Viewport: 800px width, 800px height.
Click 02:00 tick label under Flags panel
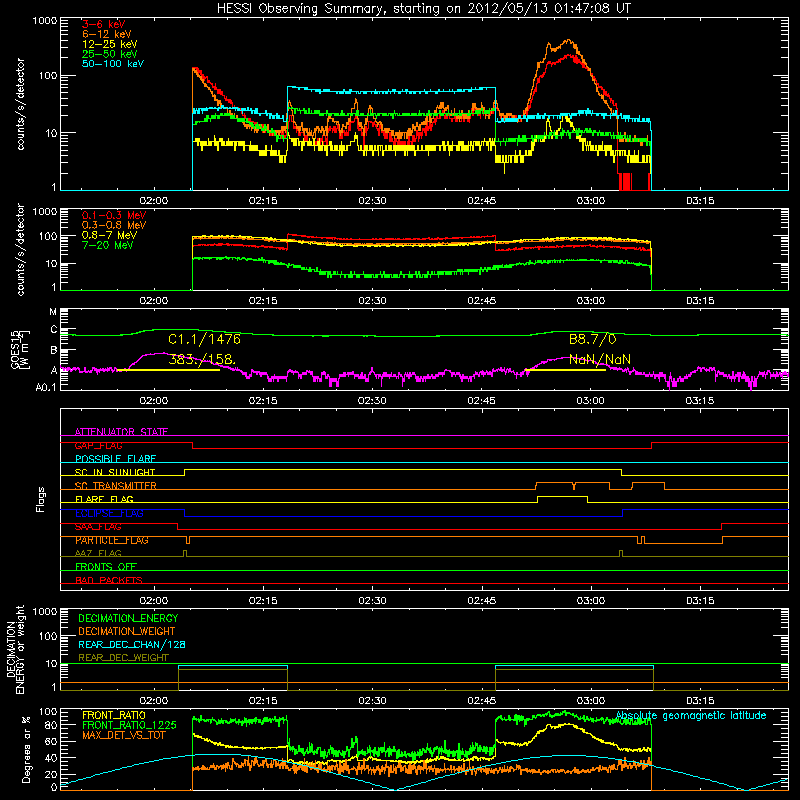[x=154, y=601]
